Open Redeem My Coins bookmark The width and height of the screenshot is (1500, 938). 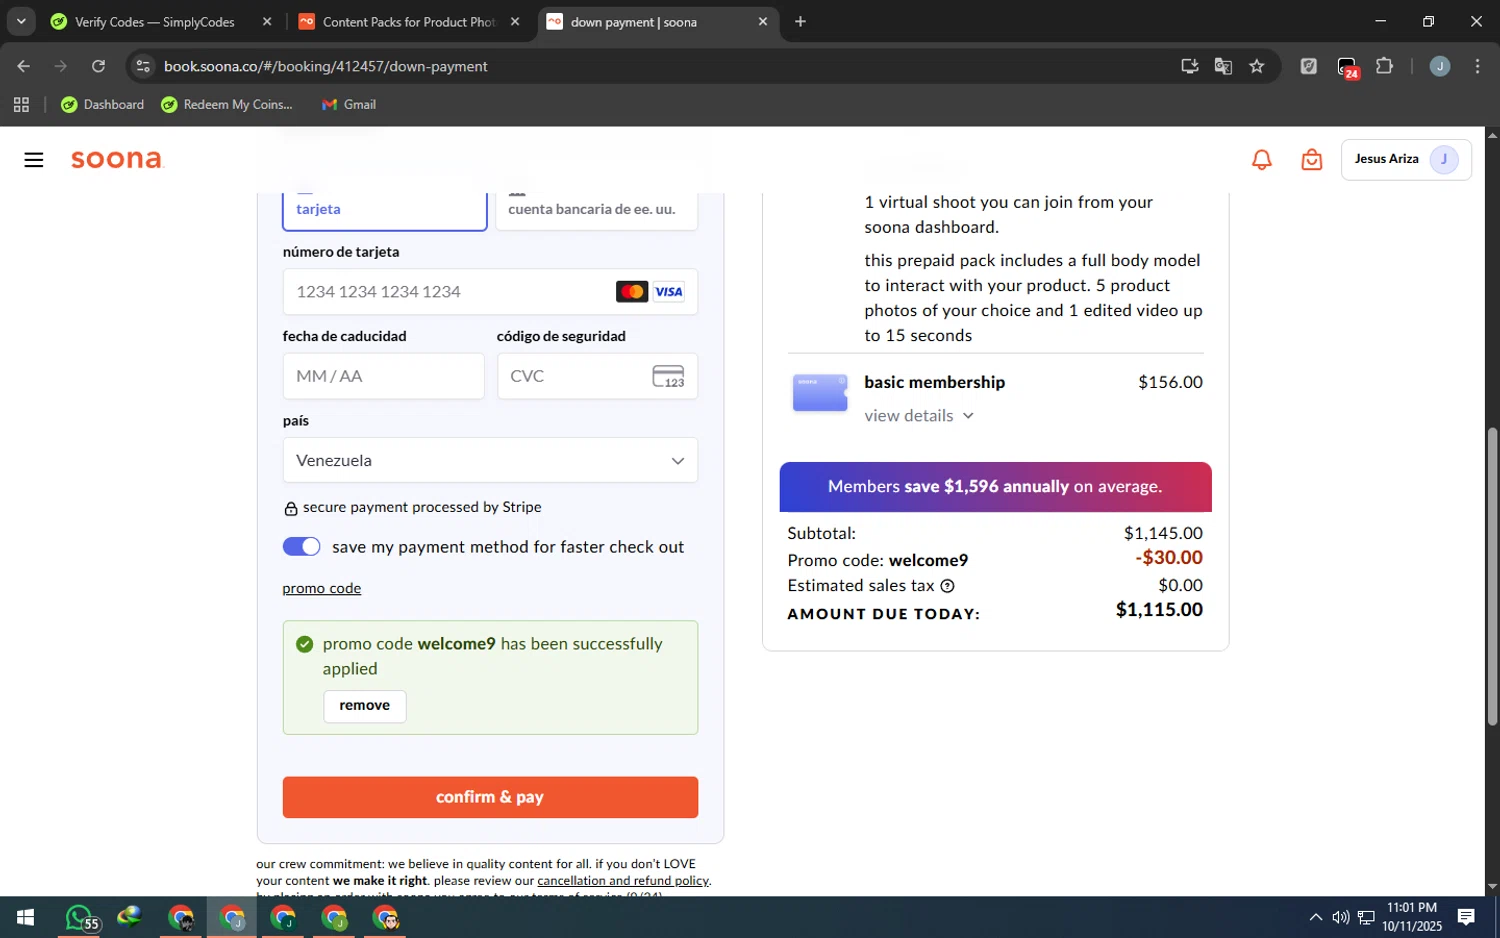click(x=227, y=104)
